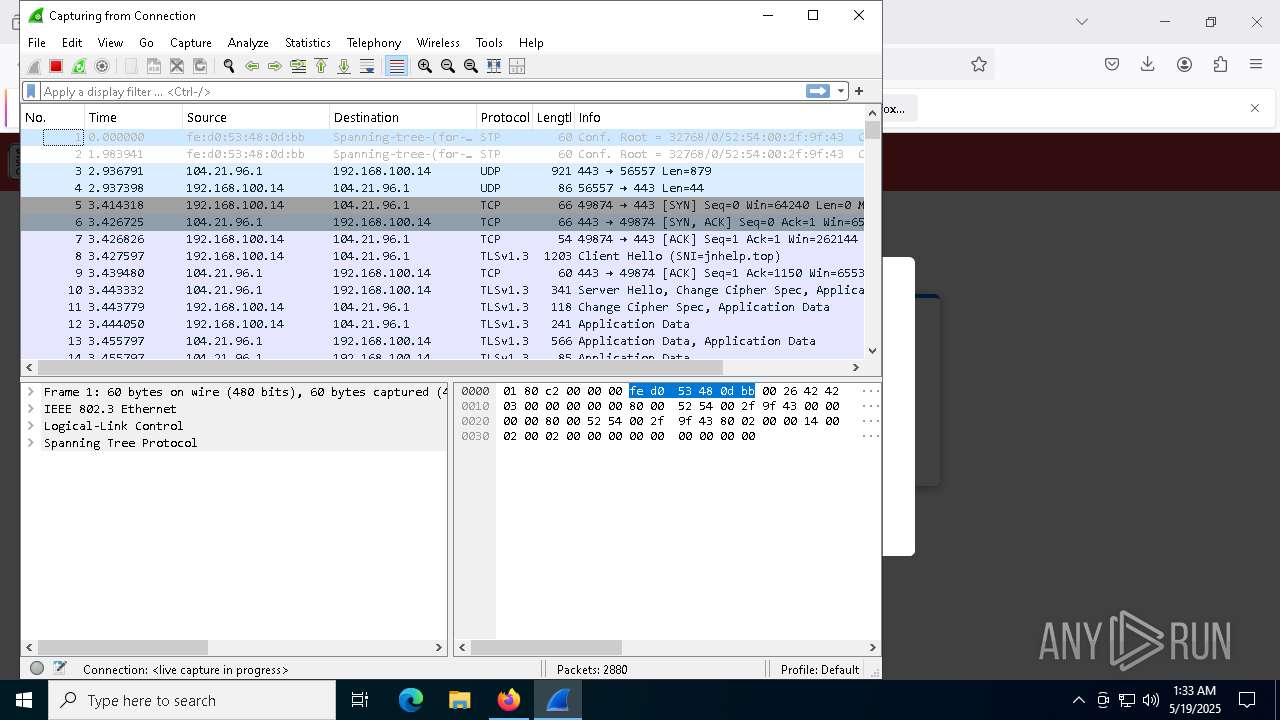Open the Telephony menu
This screenshot has height=720, width=1280.
[374, 43]
